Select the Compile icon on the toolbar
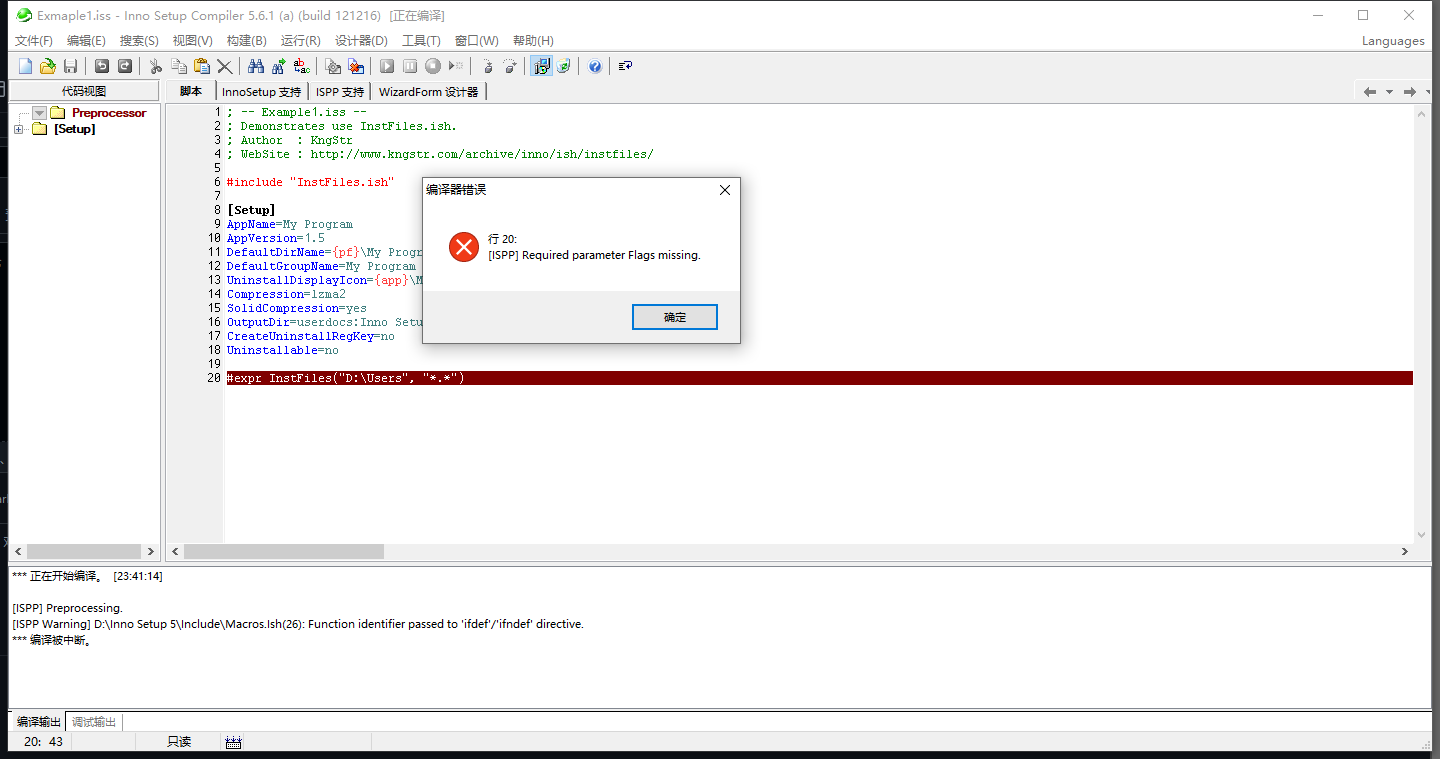This screenshot has width=1440, height=759. [x=333, y=66]
